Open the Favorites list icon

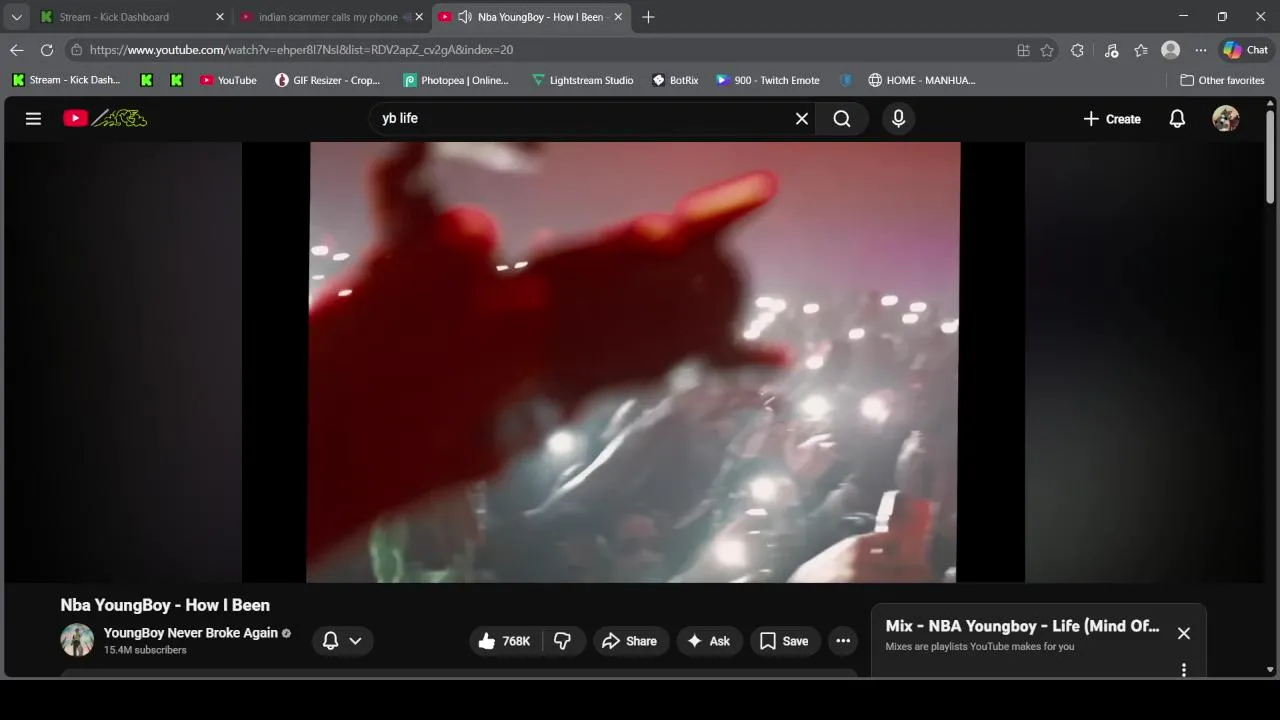pyautogui.click(x=1141, y=50)
